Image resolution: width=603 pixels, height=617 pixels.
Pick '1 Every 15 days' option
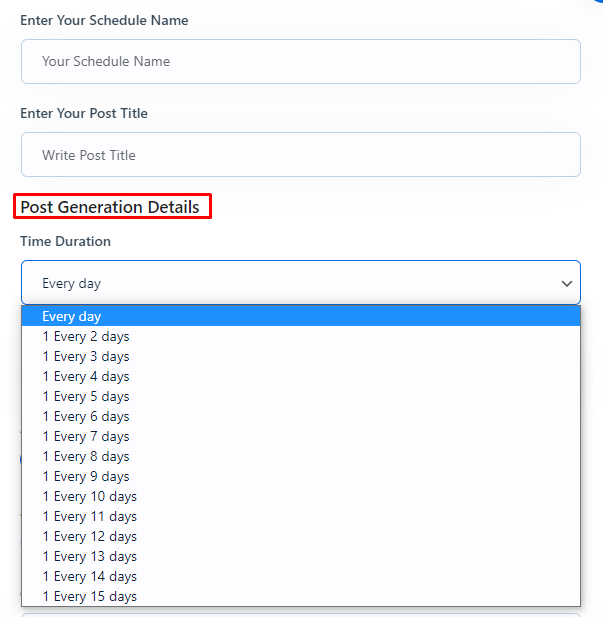coord(301,597)
